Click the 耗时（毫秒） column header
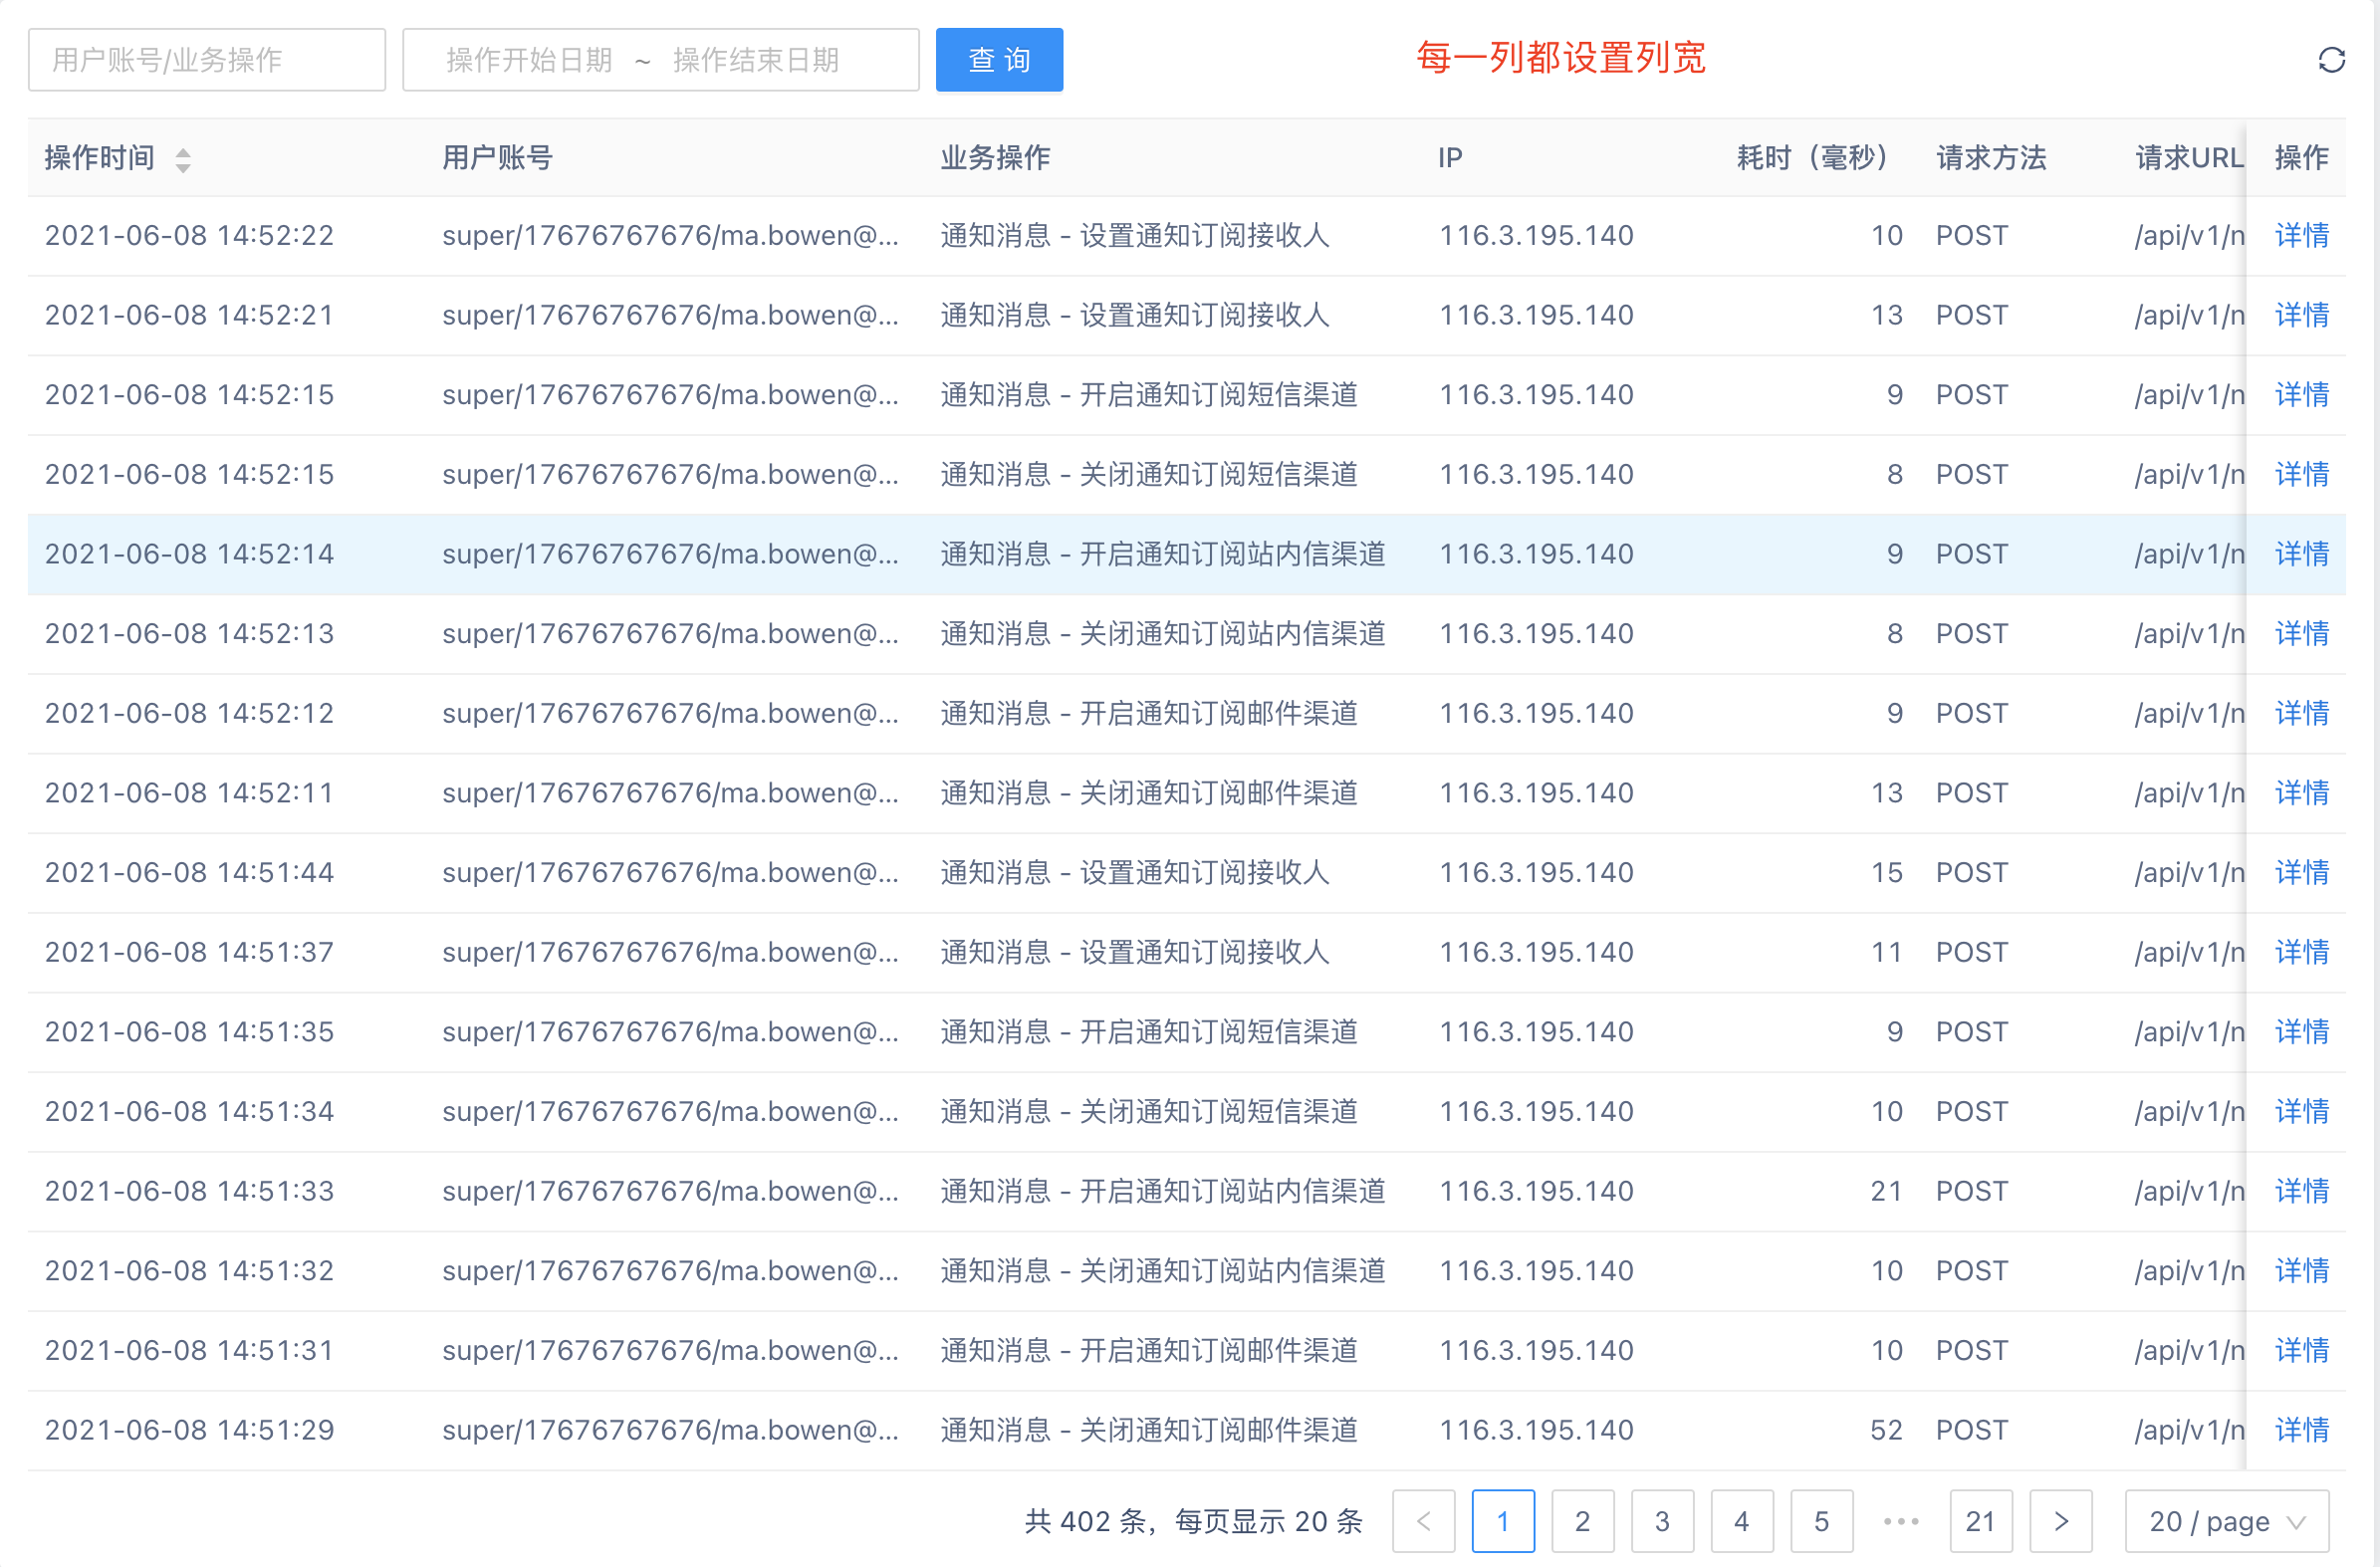This screenshot has width=2380, height=1567. [1811, 158]
